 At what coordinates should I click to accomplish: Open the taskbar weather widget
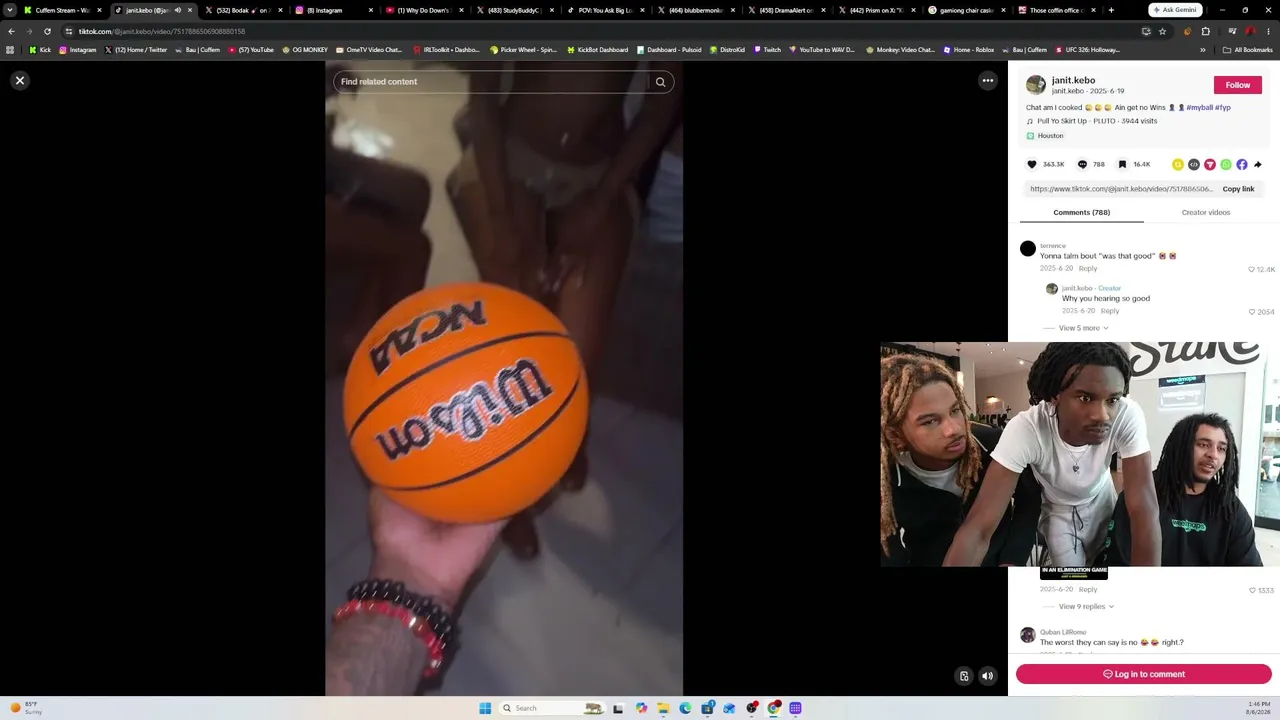(26, 708)
